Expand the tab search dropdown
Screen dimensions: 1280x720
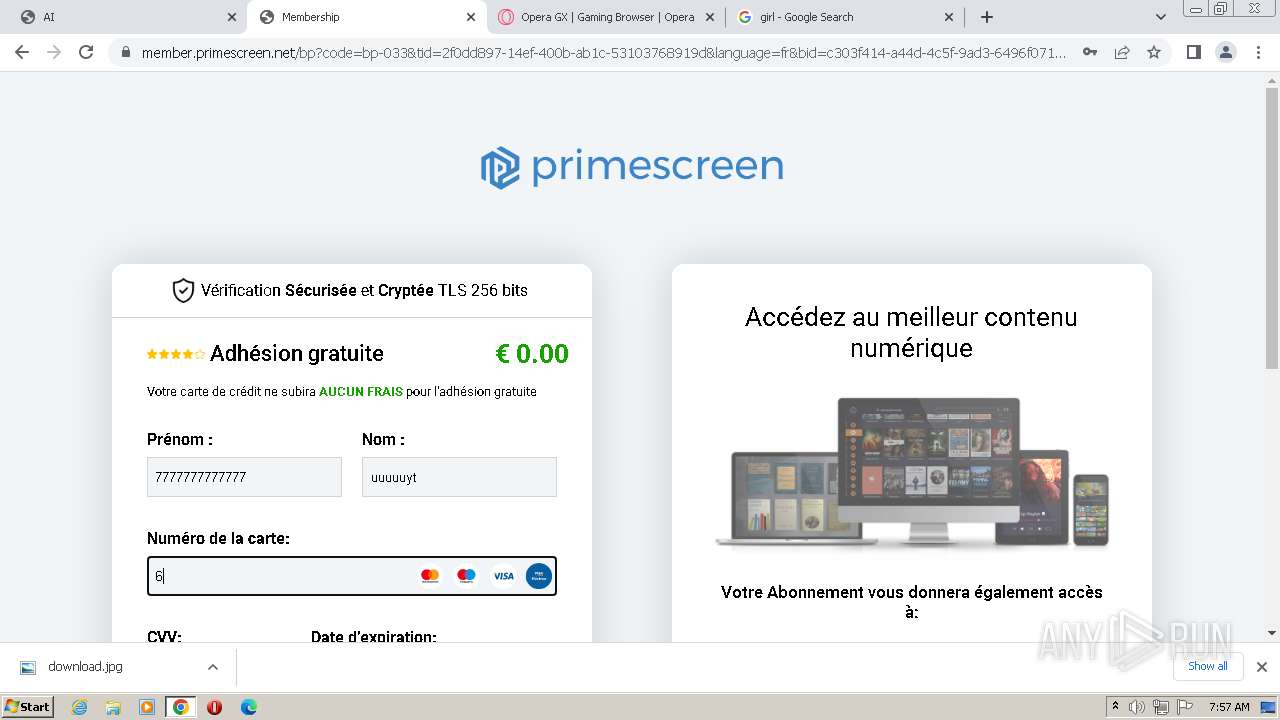tap(1160, 17)
